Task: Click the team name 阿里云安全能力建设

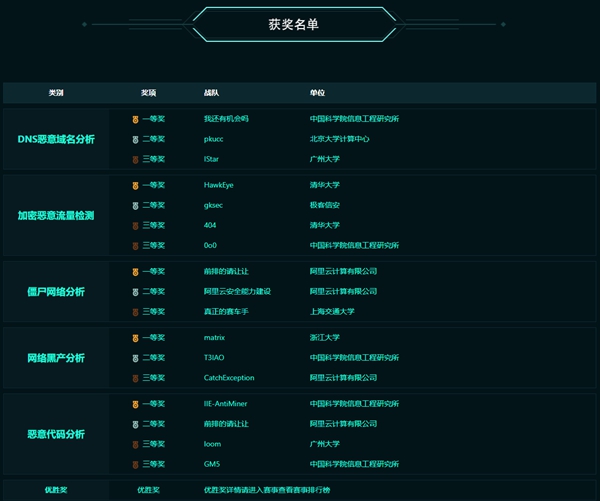Action: coord(237,292)
